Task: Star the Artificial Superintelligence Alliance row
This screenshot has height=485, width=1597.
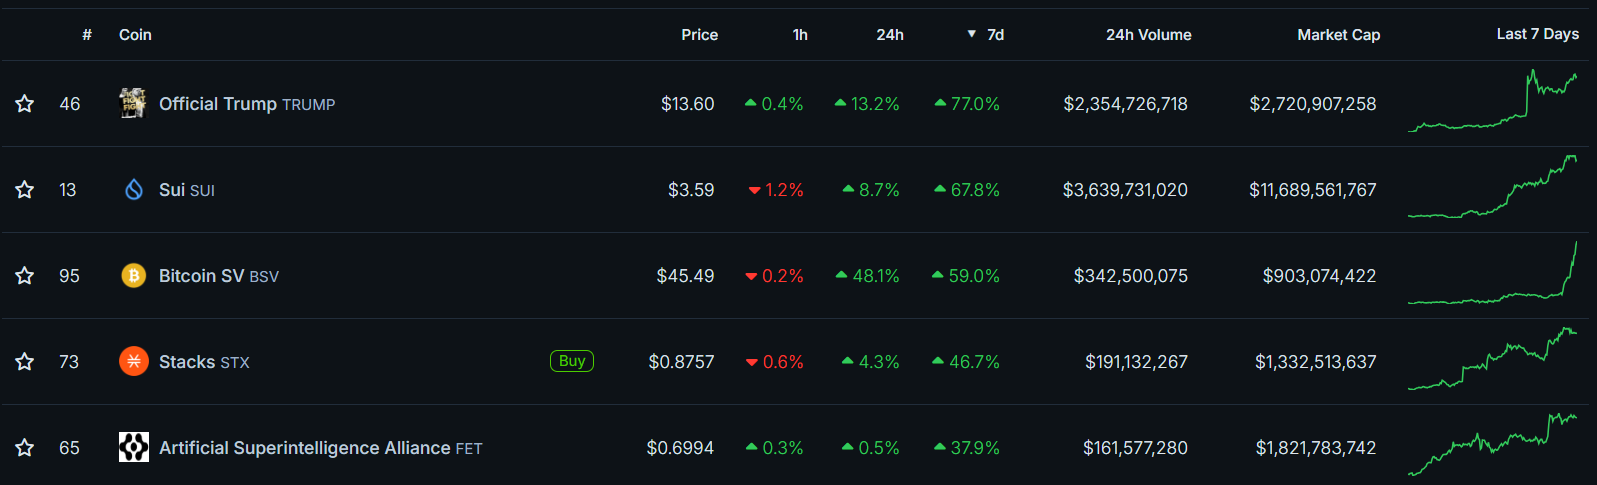Action: pos(25,448)
